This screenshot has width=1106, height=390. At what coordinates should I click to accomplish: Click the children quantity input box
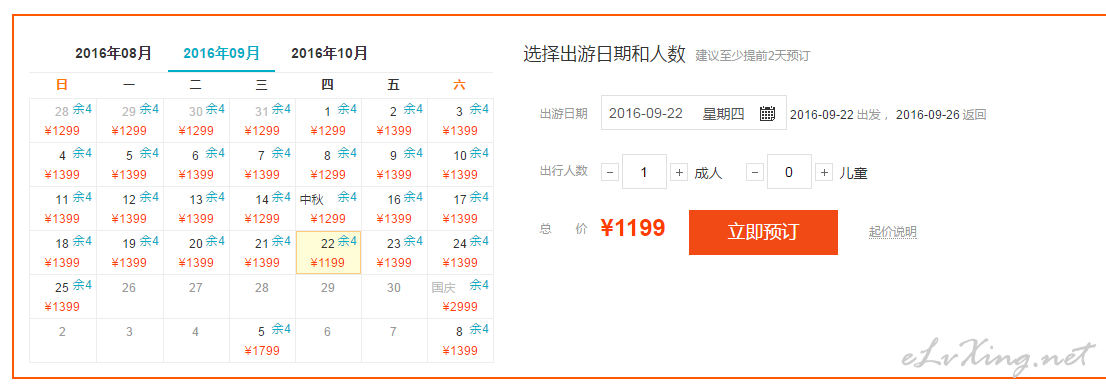tap(789, 172)
